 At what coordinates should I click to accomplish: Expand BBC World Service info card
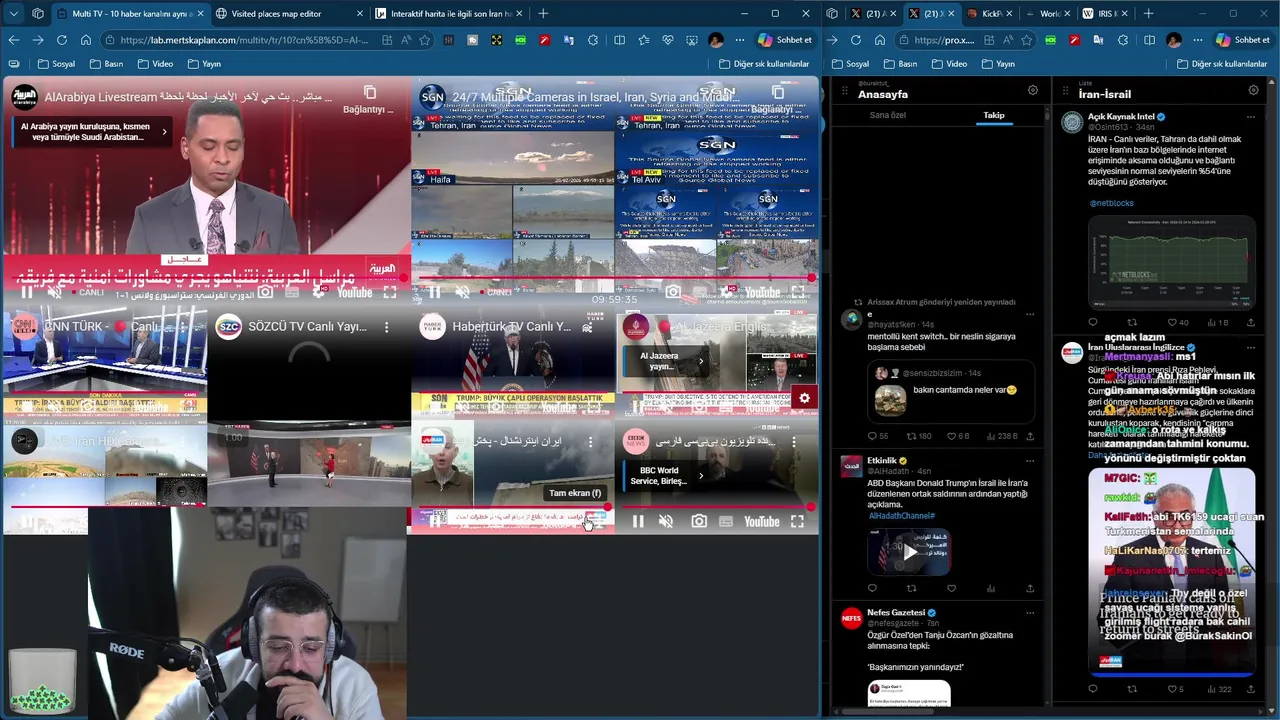coord(701,475)
